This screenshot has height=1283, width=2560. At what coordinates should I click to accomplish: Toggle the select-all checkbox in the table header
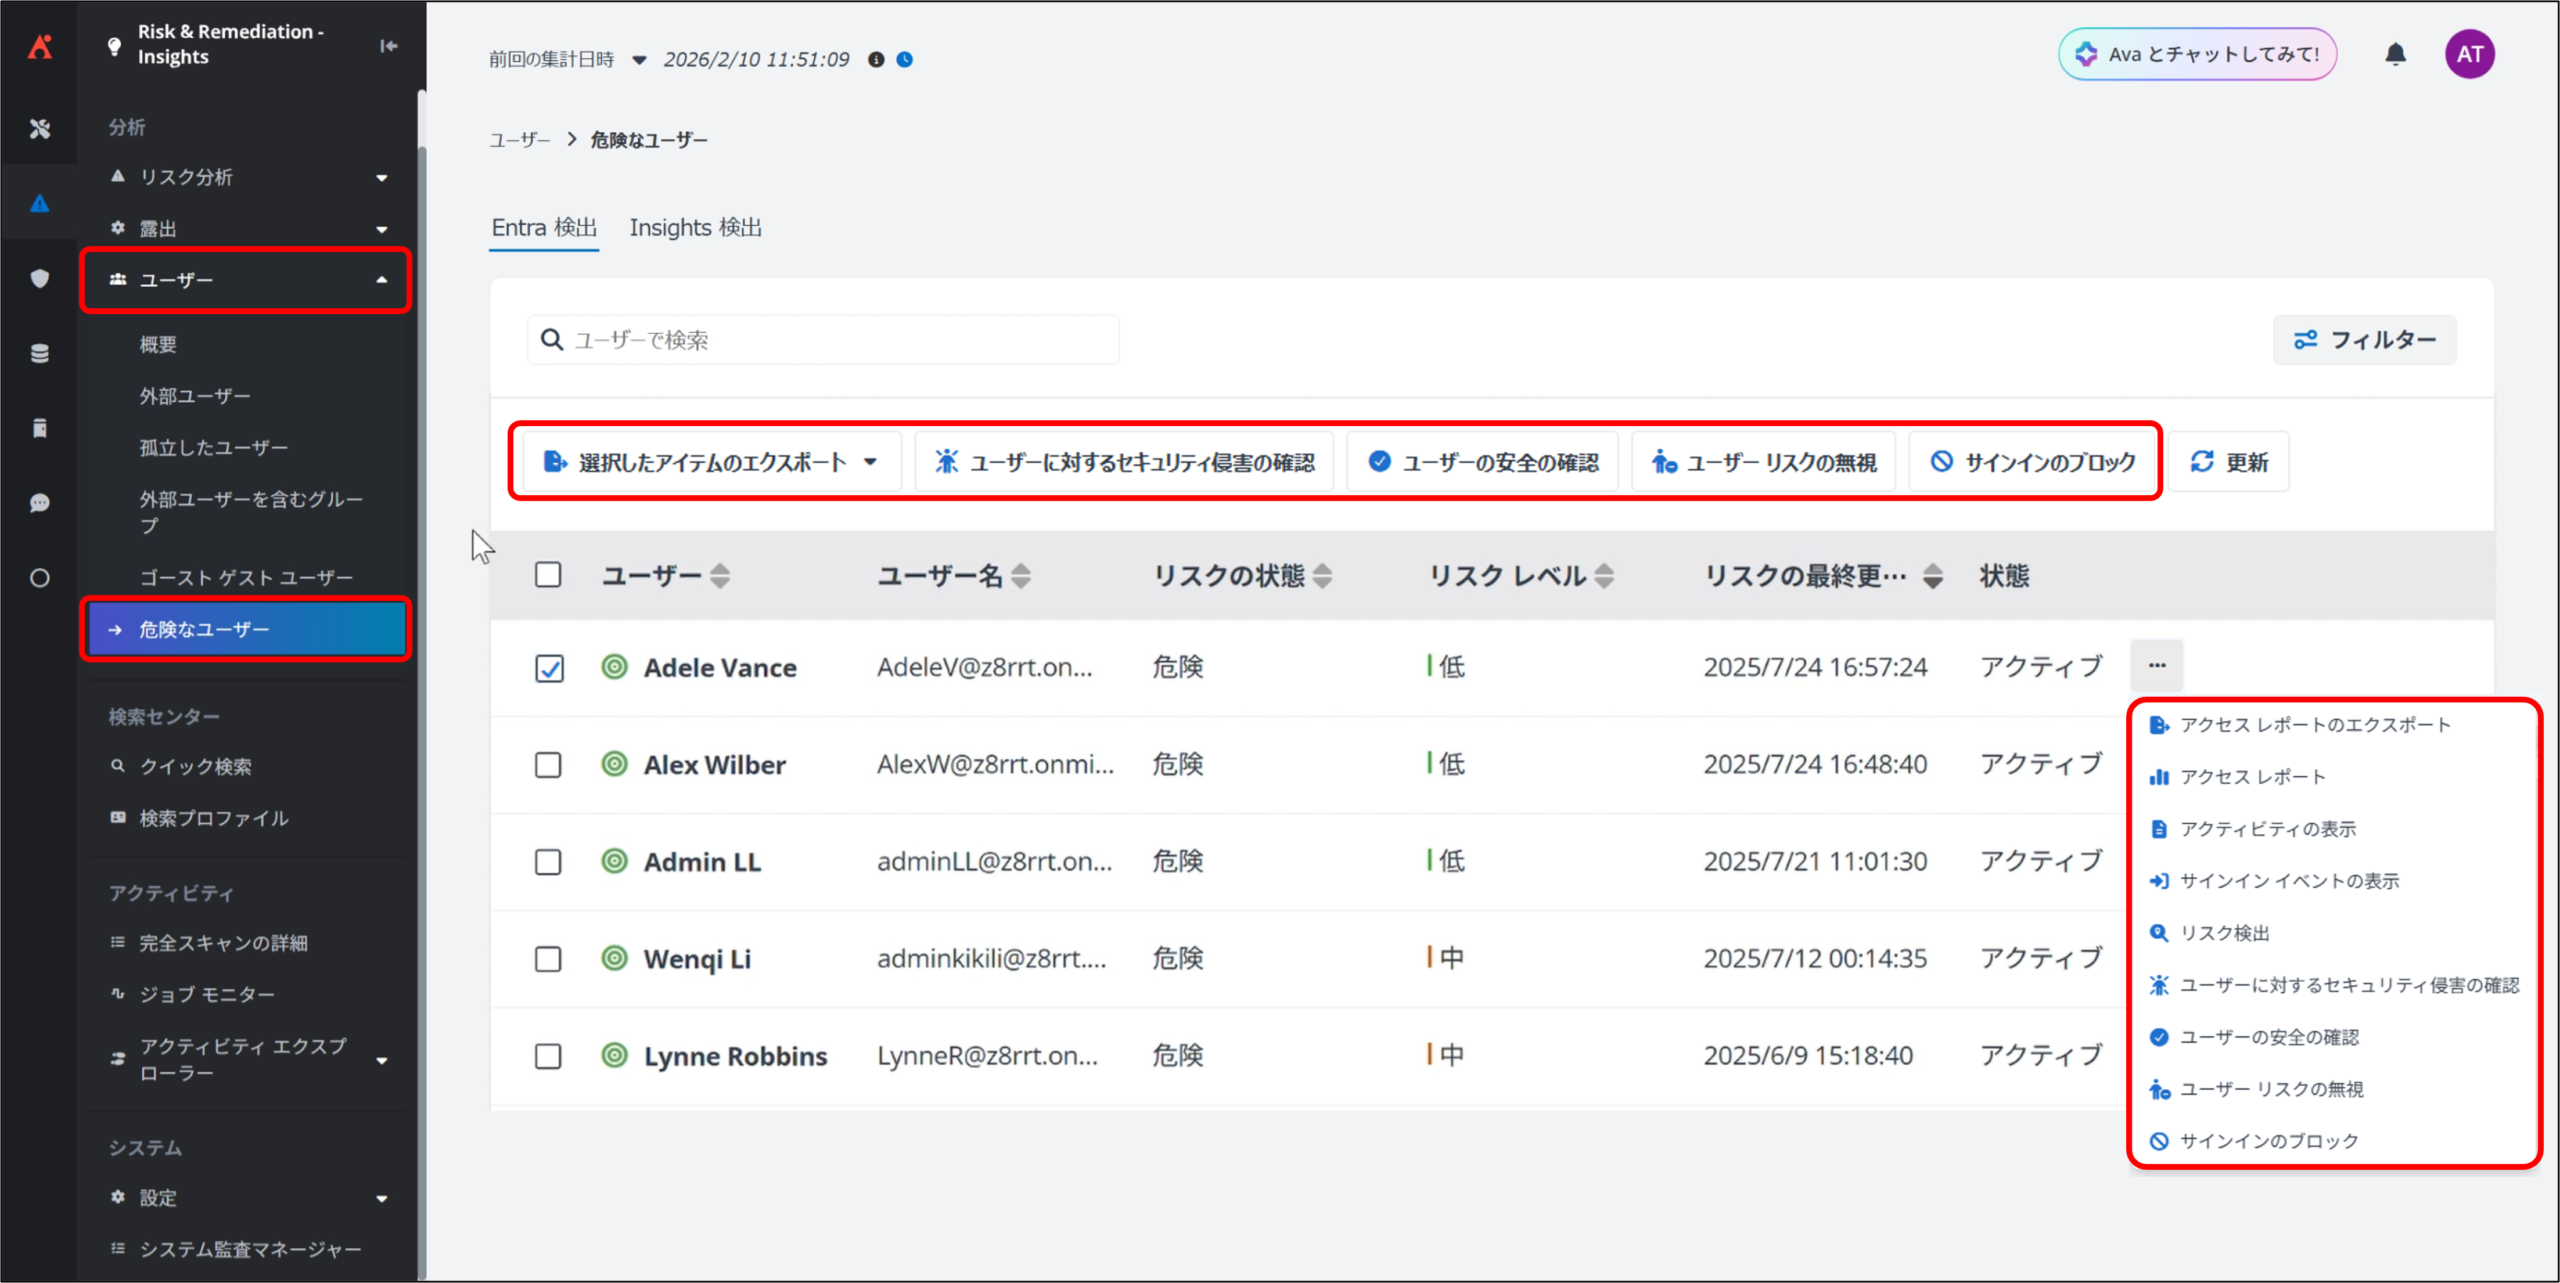coord(548,575)
